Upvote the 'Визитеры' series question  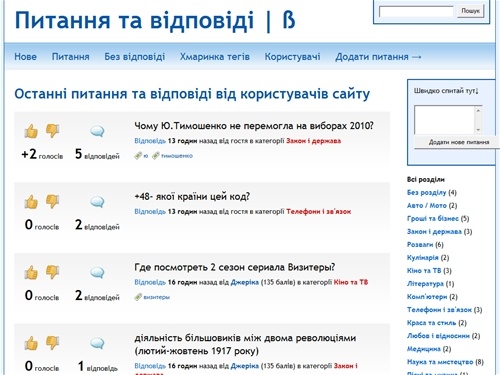tap(31, 272)
